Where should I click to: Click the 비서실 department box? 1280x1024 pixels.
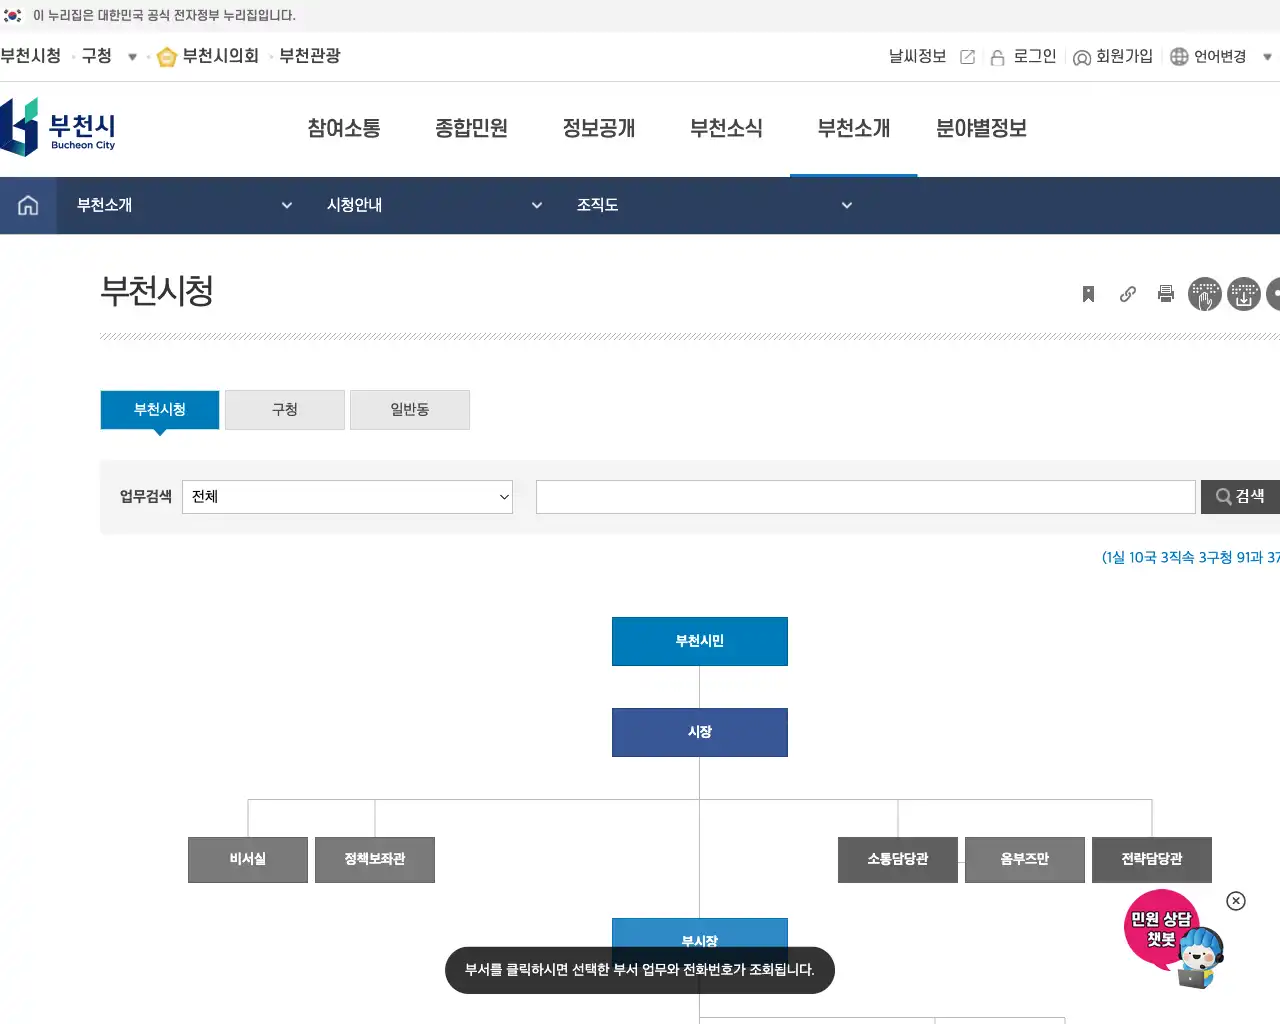[248, 860]
